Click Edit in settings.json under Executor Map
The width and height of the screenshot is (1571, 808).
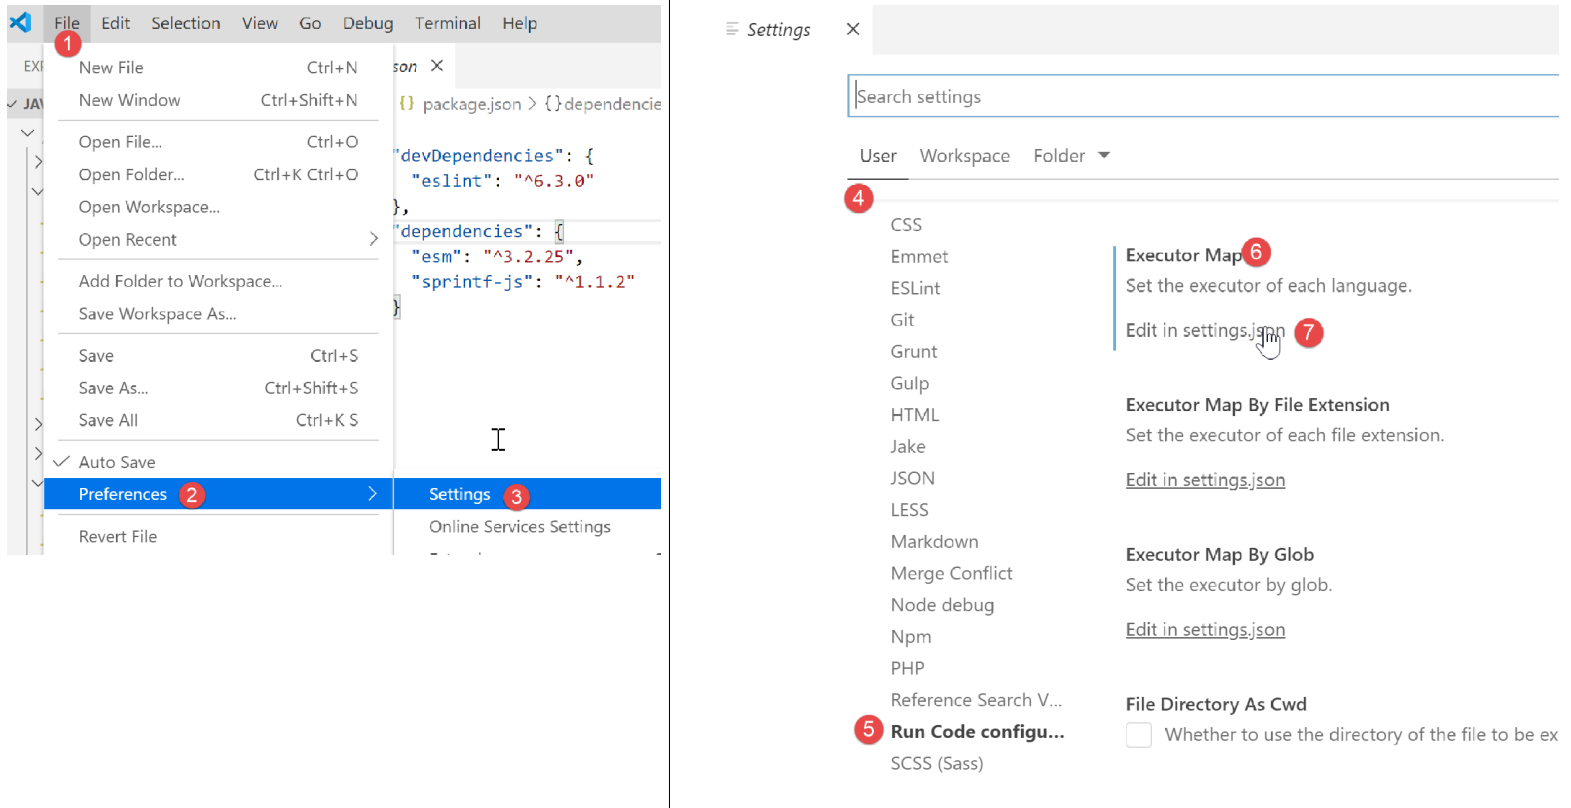(x=1204, y=331)
